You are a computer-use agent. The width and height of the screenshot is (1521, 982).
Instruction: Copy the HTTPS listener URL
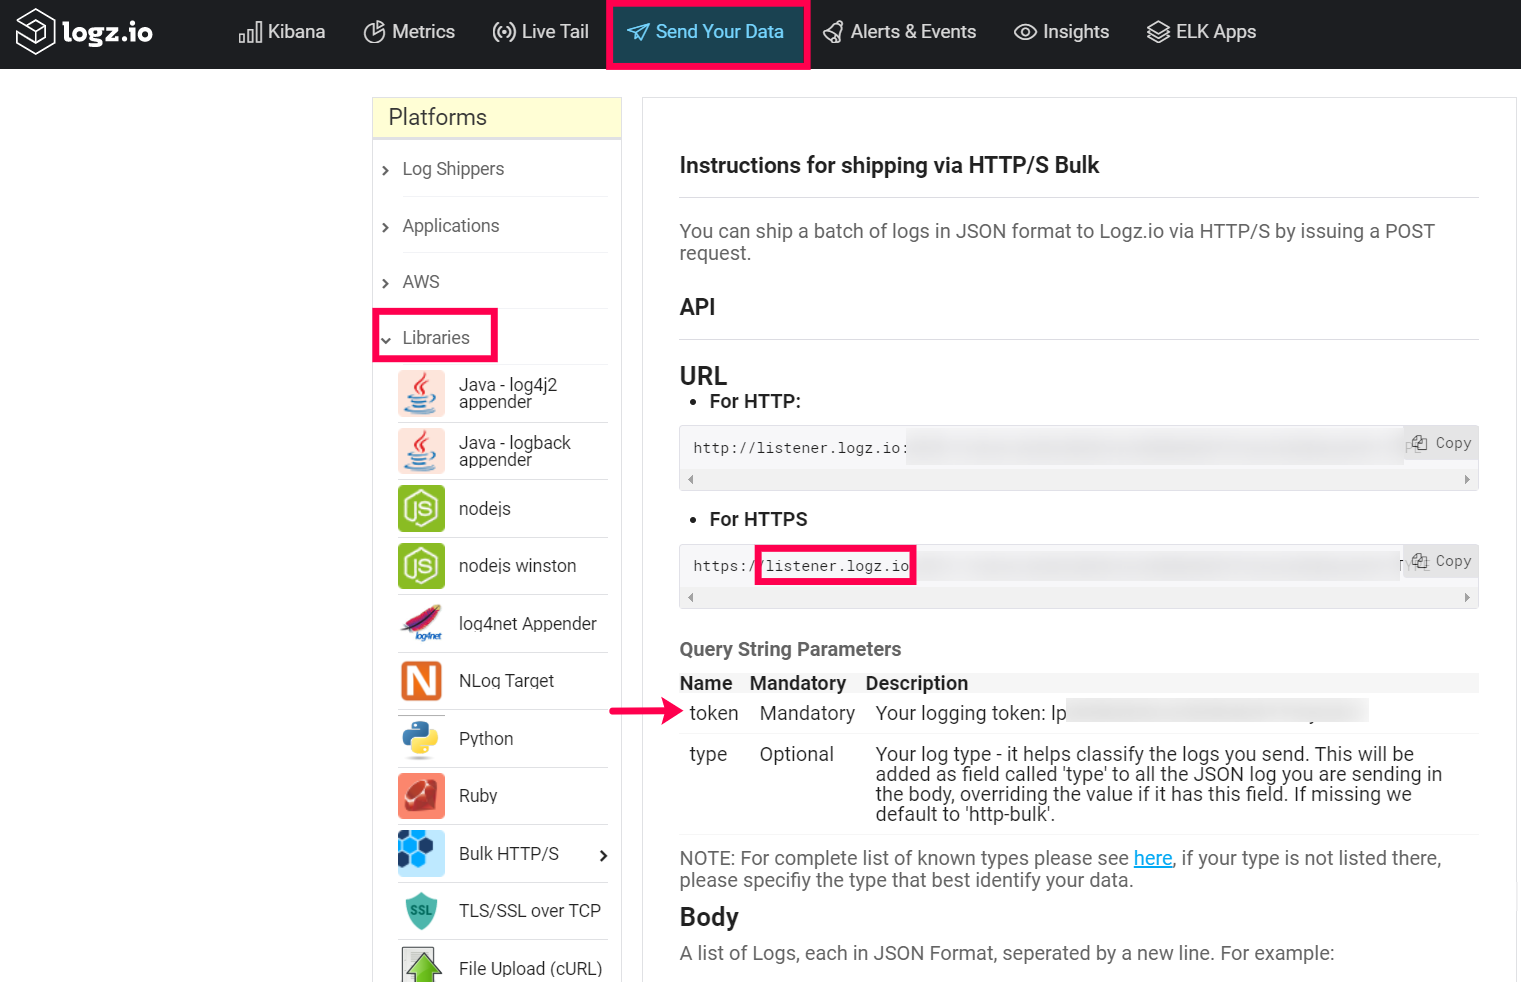1441,561
